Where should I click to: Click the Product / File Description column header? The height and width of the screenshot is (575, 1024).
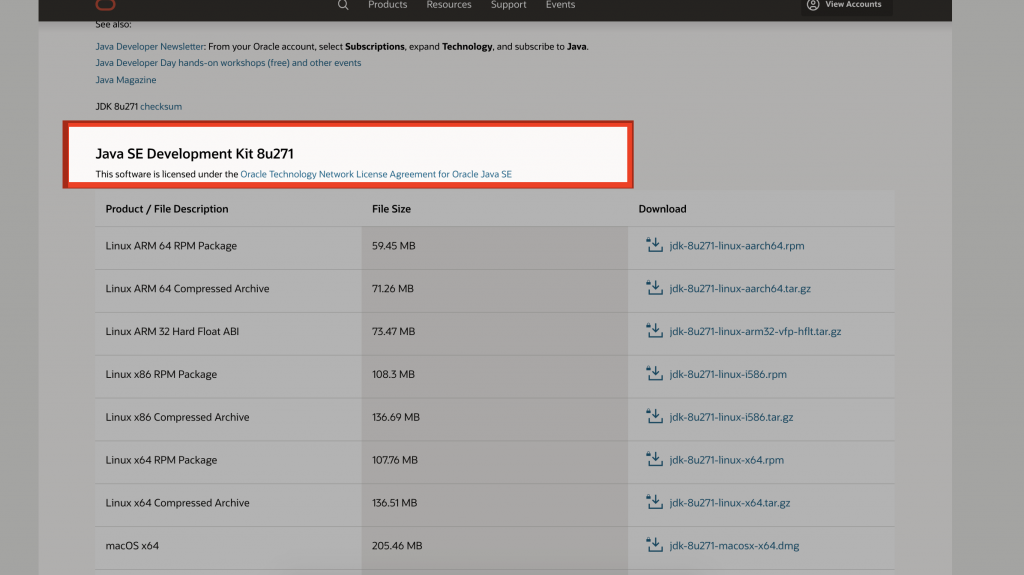(167, 209)
